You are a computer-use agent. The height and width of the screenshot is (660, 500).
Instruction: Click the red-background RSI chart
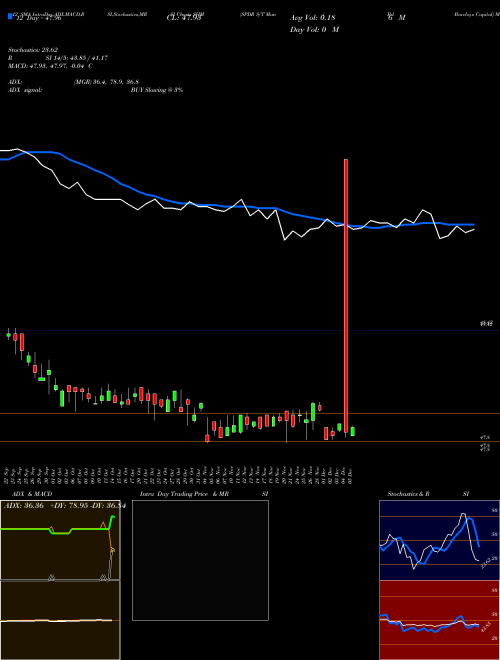point(439,620)
